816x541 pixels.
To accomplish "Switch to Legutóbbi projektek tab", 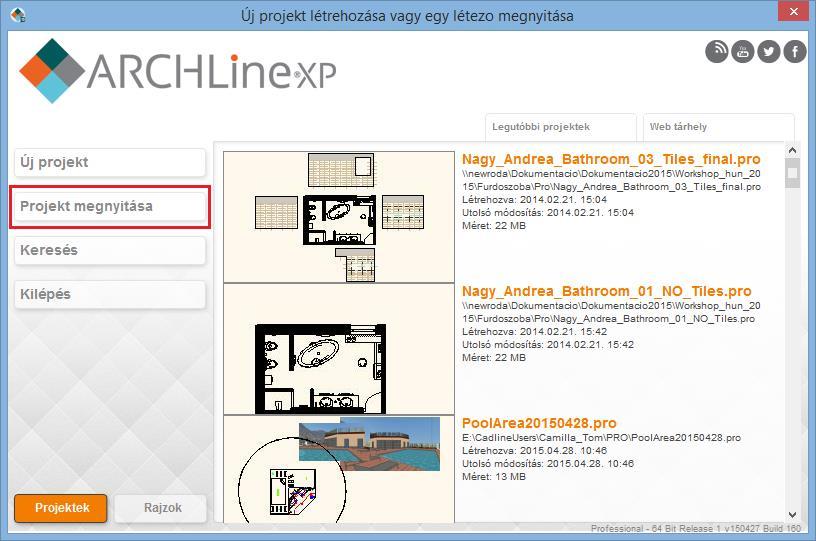I will coord(561,127).
